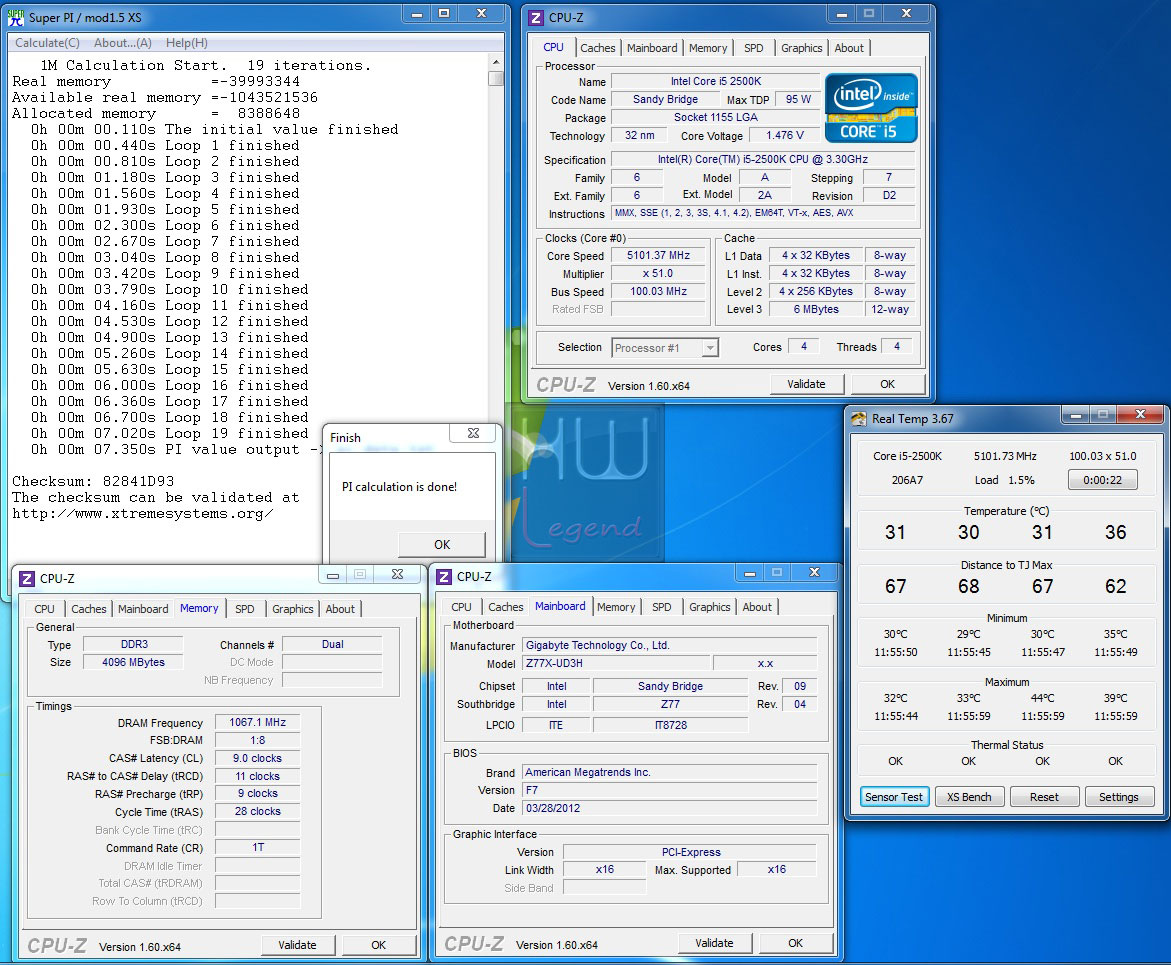Start XS Bench in Real Temp
Viewport: 1171px width, 965px height.
point(969,797)
